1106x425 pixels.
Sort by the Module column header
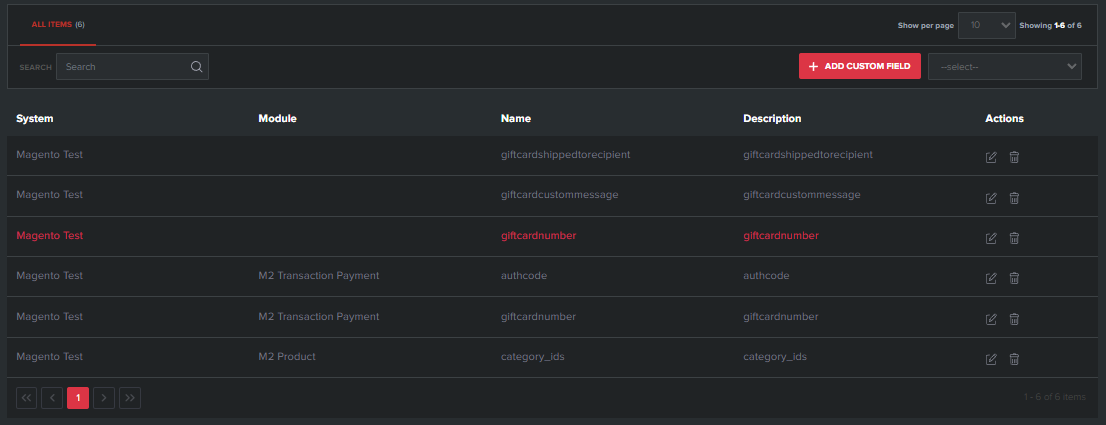pos(277,118)
